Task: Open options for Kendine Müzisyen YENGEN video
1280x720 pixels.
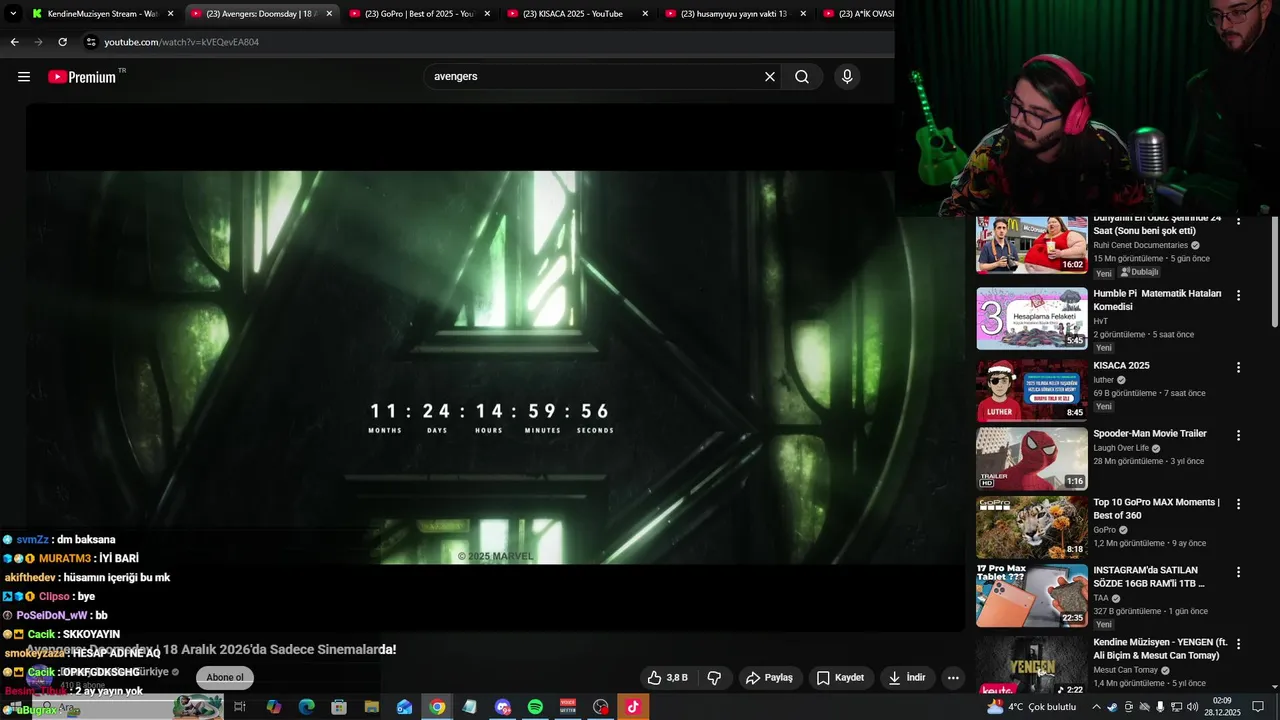Action: coord(1238,644)
